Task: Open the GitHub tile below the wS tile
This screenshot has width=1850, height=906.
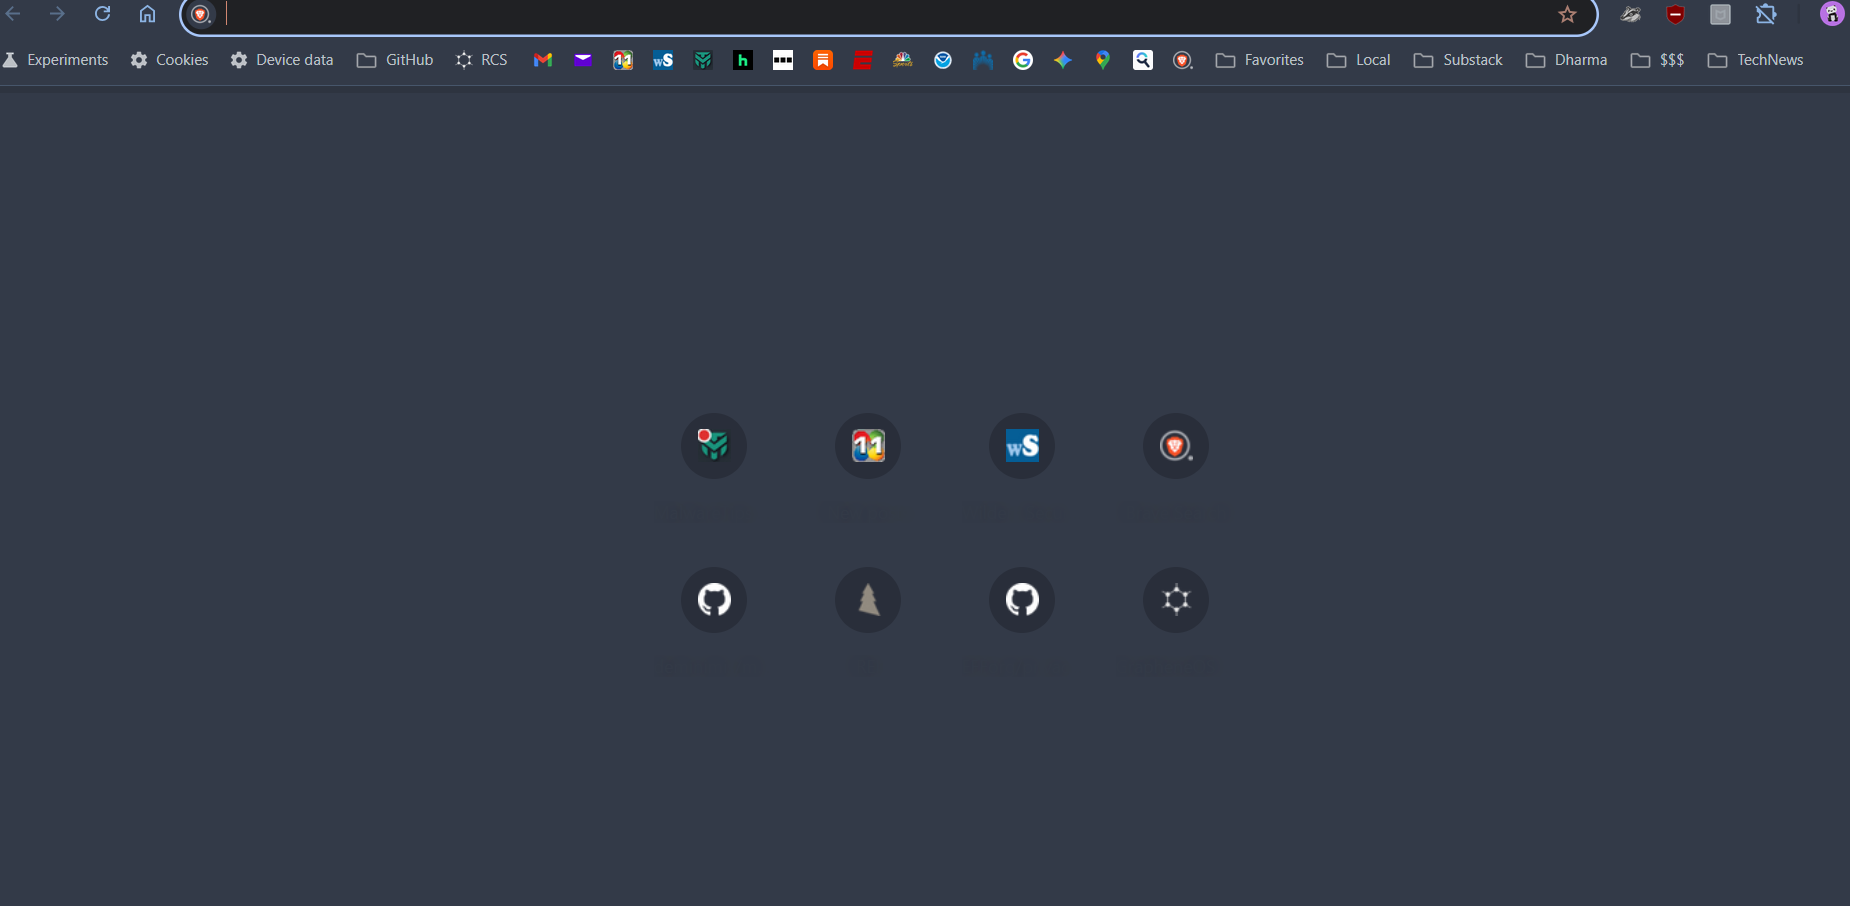Action: pyautogui.click(x=1022, y=600)
